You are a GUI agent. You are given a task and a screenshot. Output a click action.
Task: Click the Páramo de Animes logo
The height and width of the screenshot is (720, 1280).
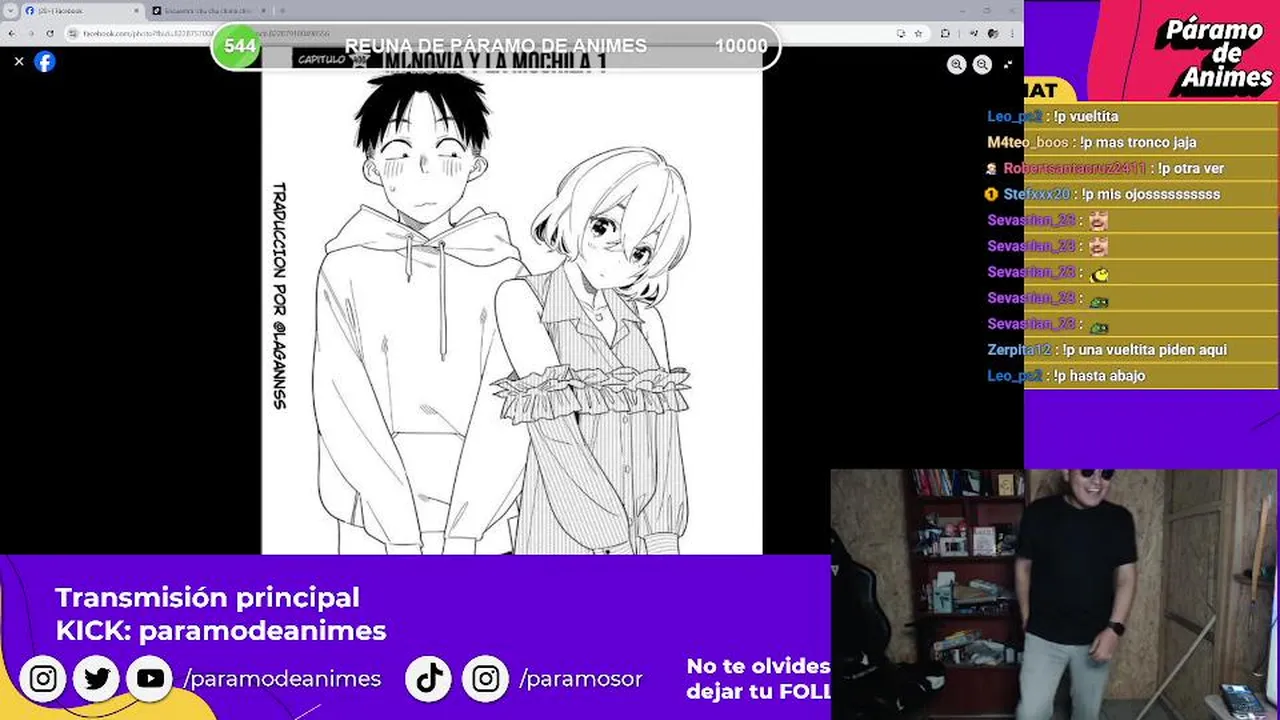click(x=1212, y=55)
